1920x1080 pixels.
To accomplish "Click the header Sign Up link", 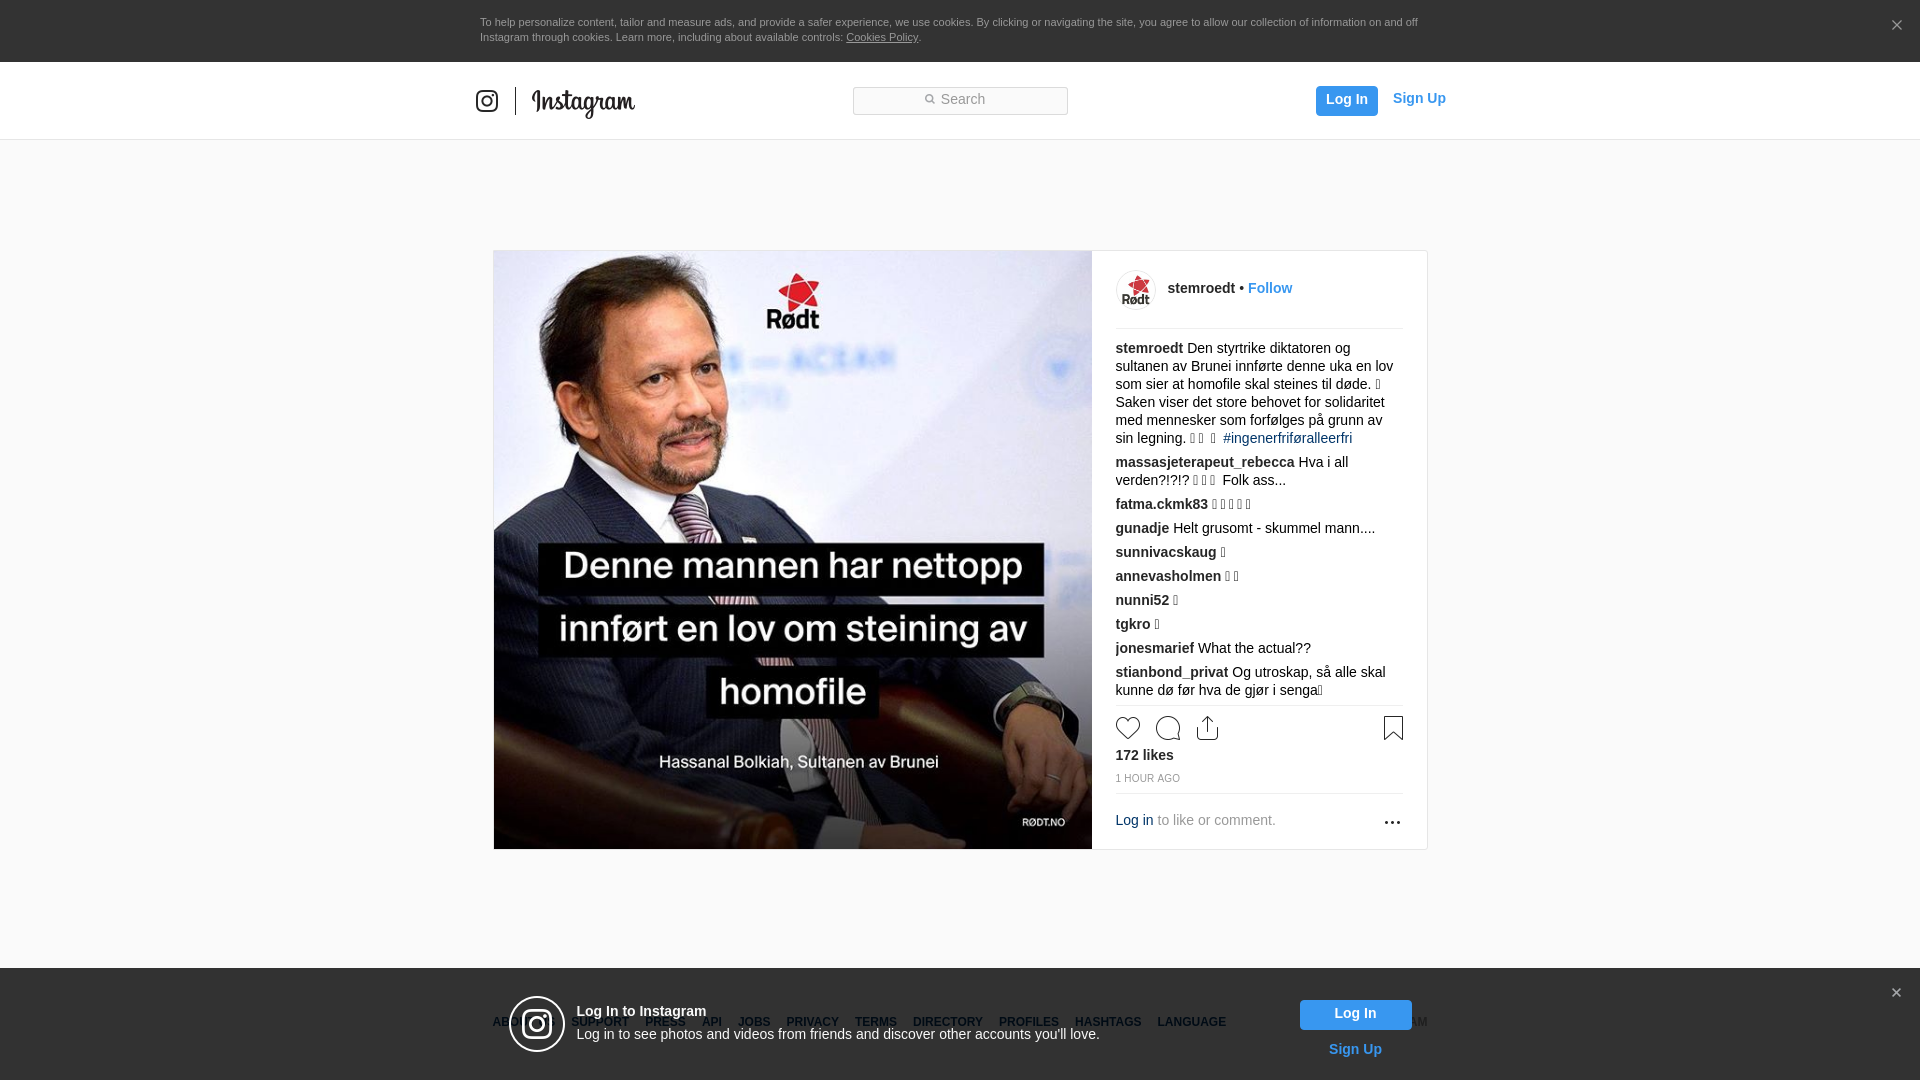I will [1419, 99].
